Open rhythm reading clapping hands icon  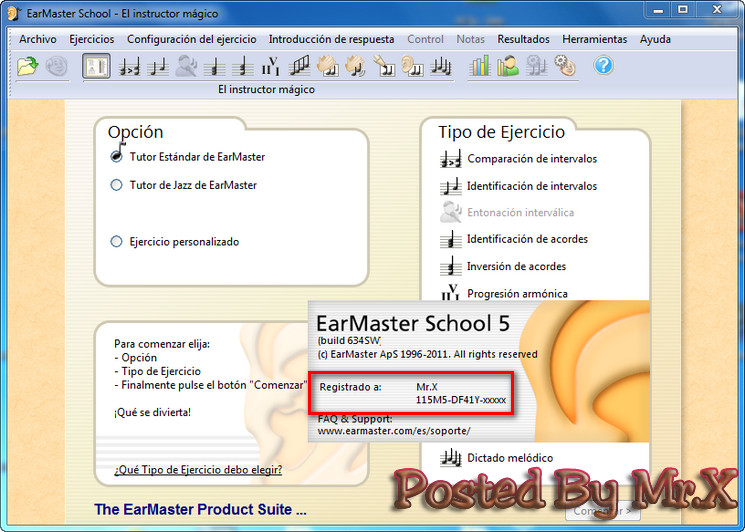328,66
